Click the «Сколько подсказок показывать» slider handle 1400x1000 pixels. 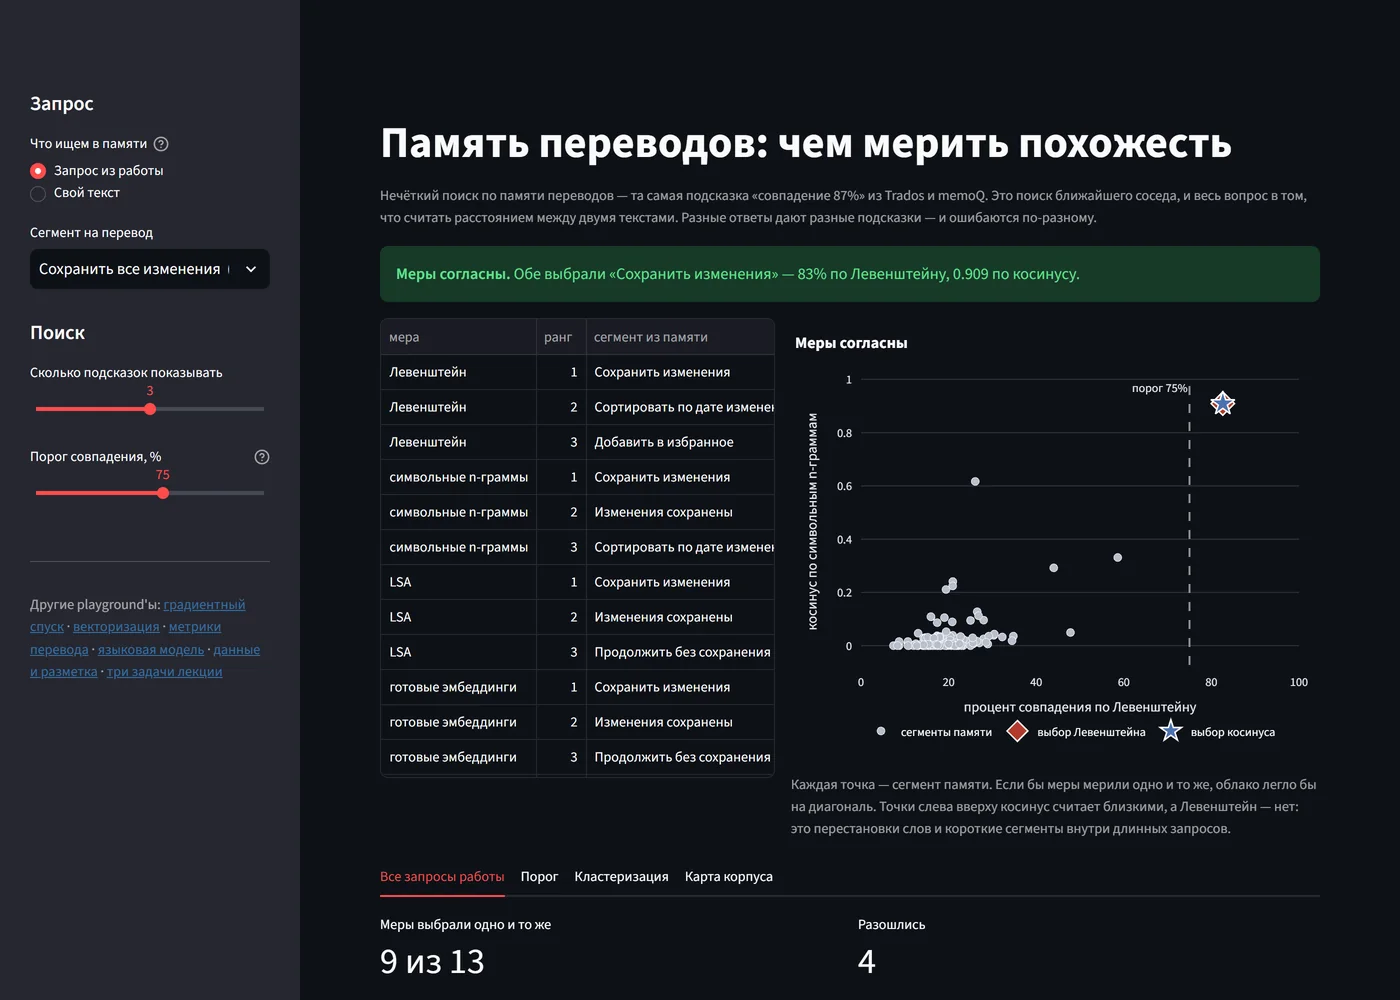(x=150, y=409)
